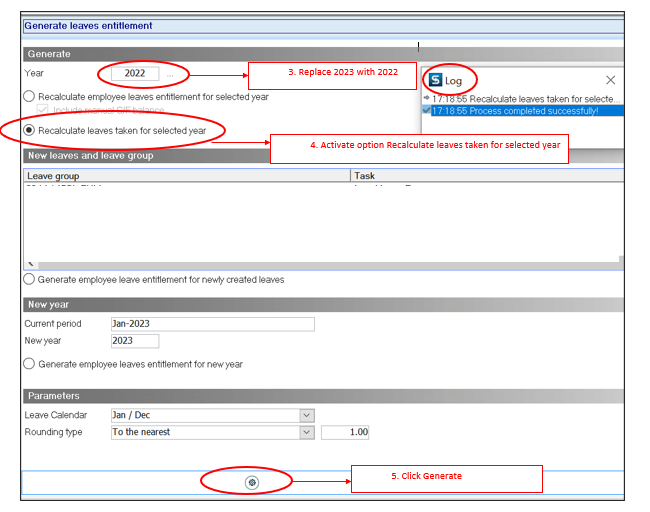650x512 pixels.
Task: Click the S logo in Log popup
Action: point(435,79)
